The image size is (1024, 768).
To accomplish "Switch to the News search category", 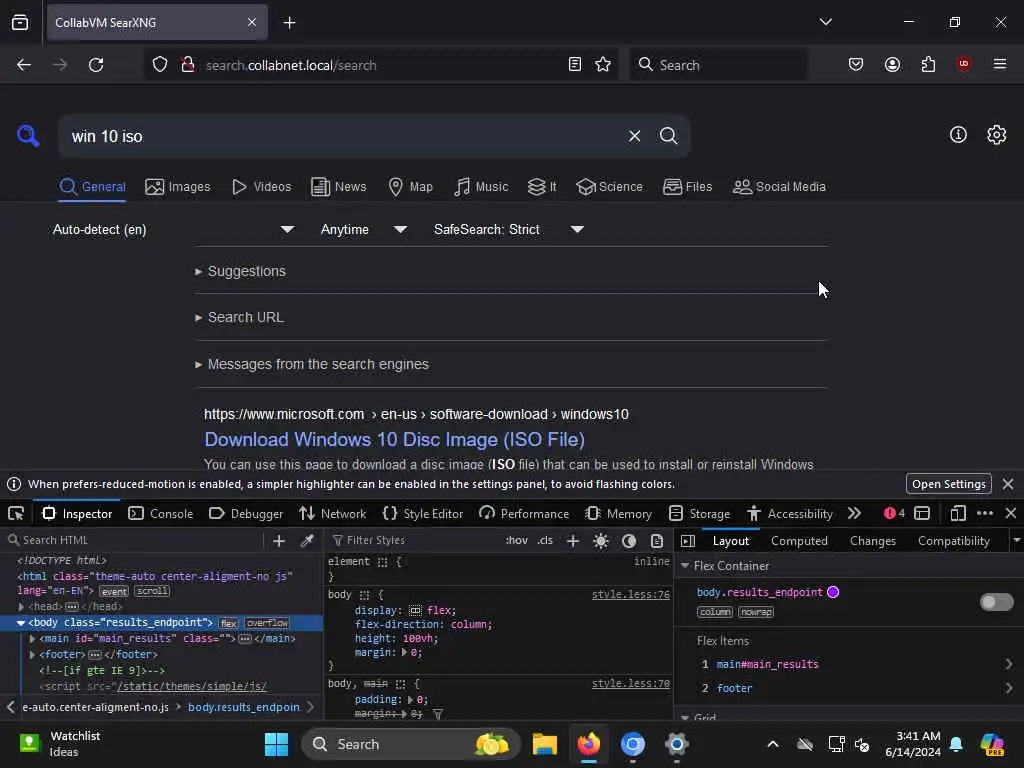I will pos(339,187).
